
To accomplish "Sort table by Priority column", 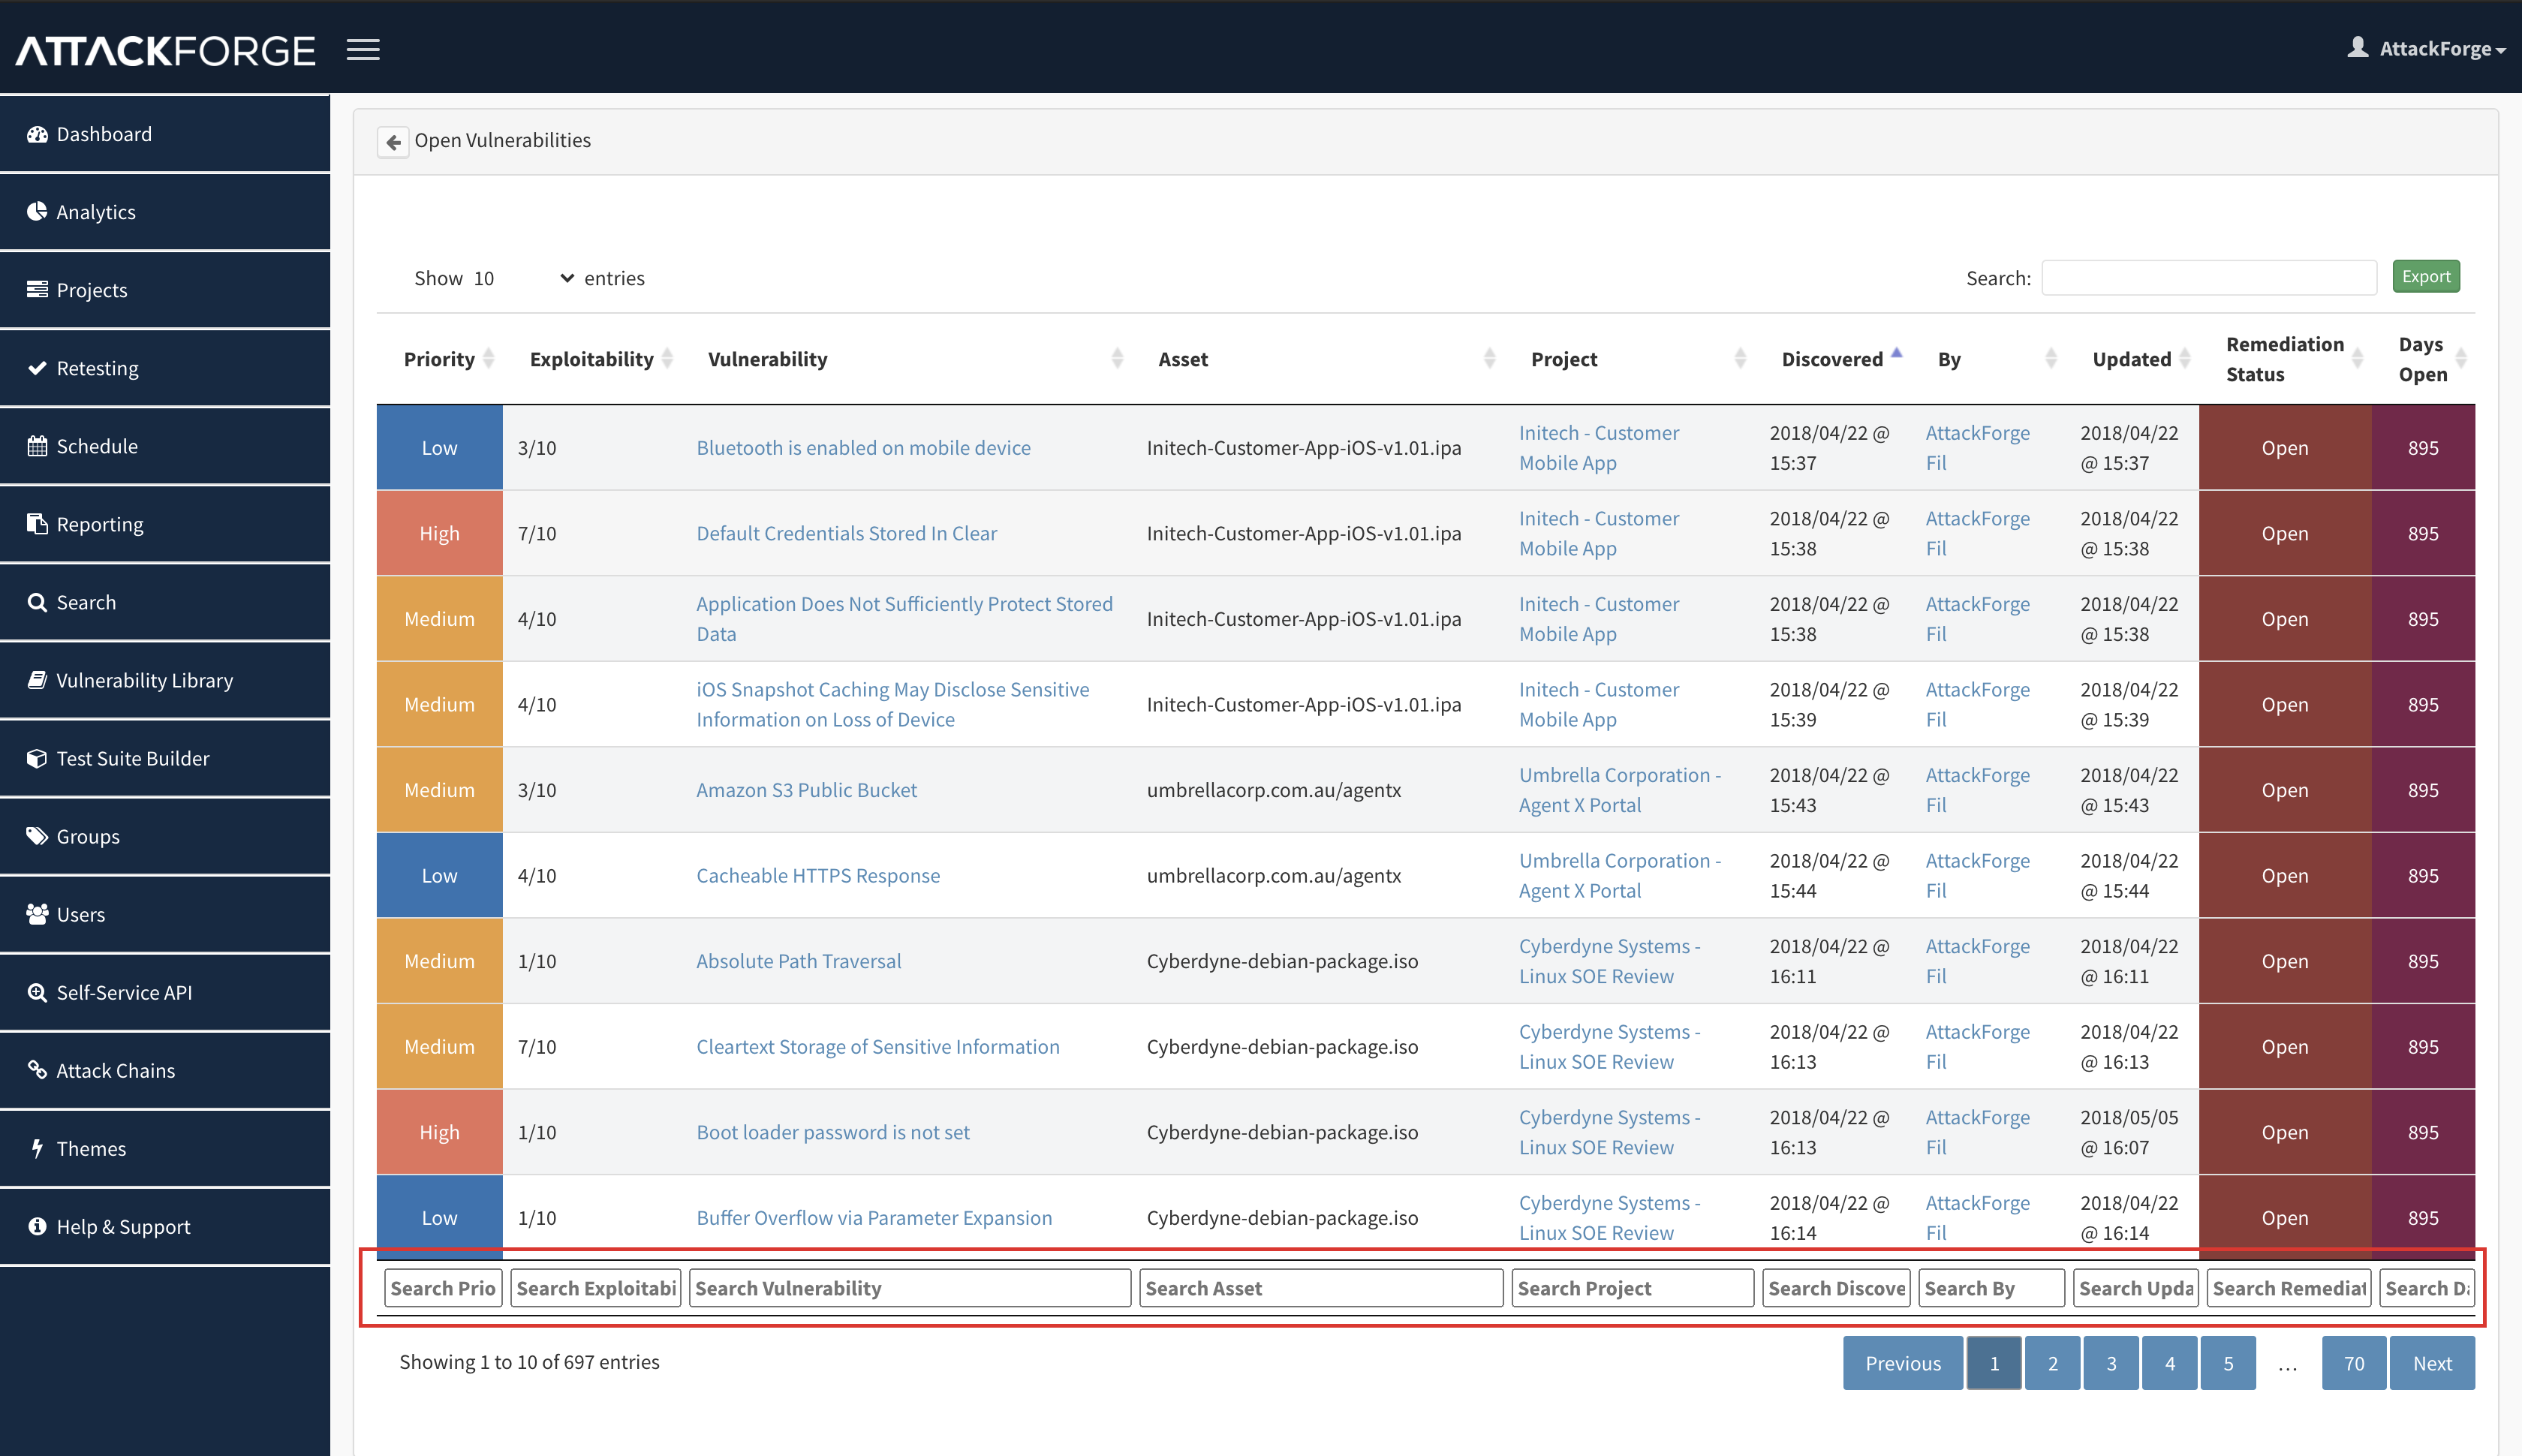I will click(449, 359).
